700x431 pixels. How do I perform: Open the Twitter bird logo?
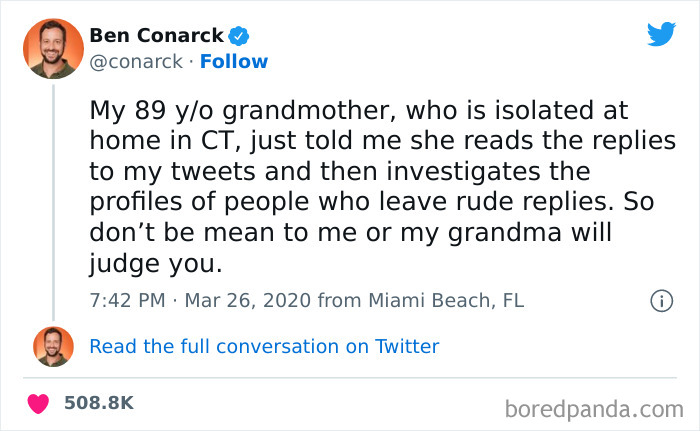(661, 35)
